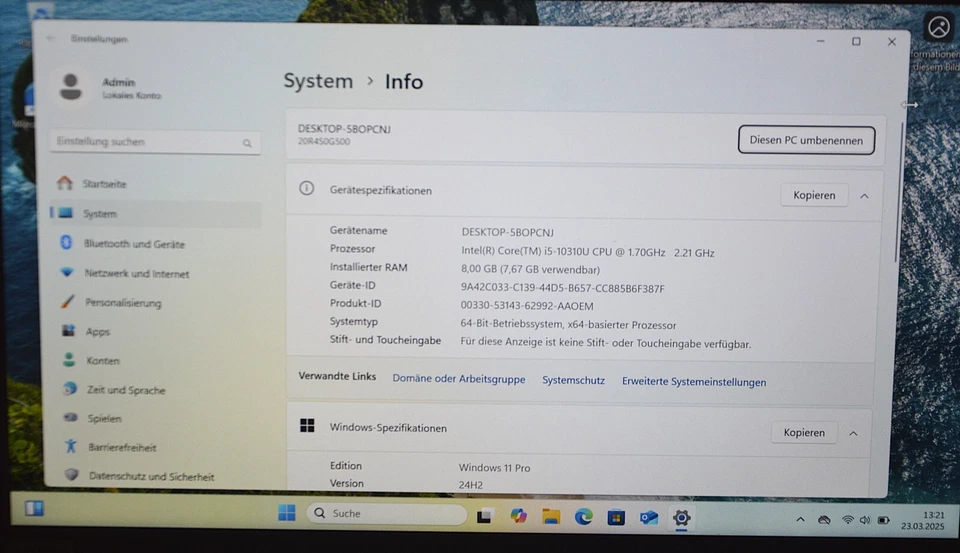The width and height of the screenshot is (960, 553).
Task: Open Systemschutz link
Action: point(573,380)
